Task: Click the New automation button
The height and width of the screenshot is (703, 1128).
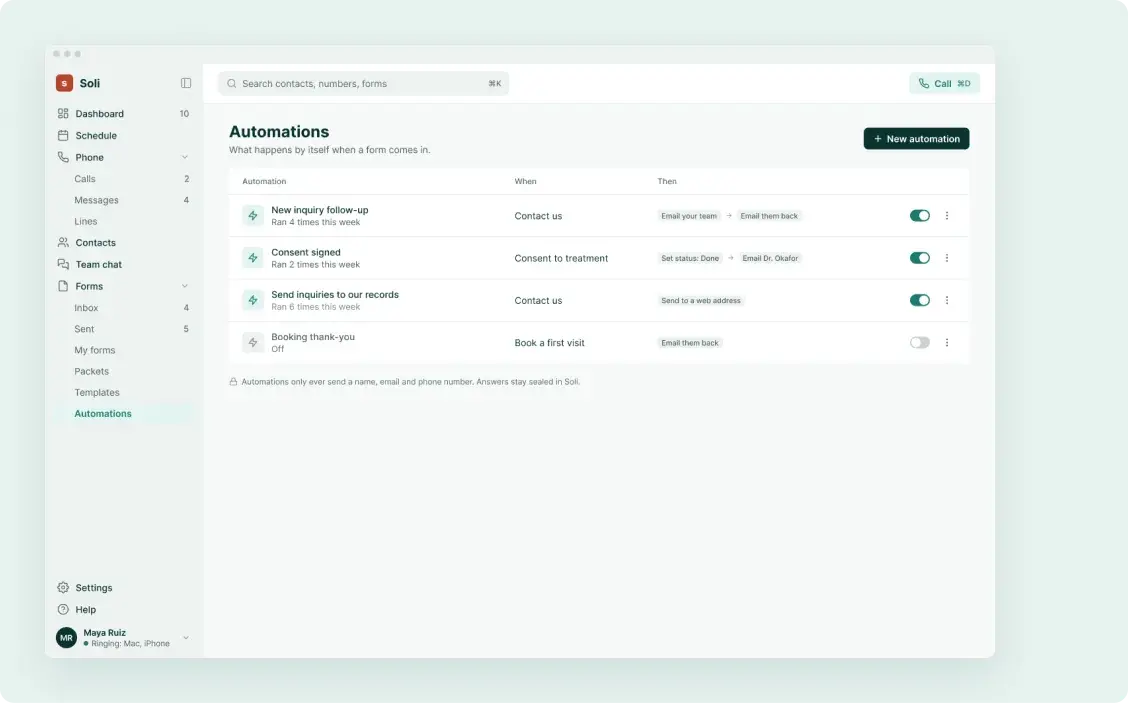Action: (x=916, y=138)
